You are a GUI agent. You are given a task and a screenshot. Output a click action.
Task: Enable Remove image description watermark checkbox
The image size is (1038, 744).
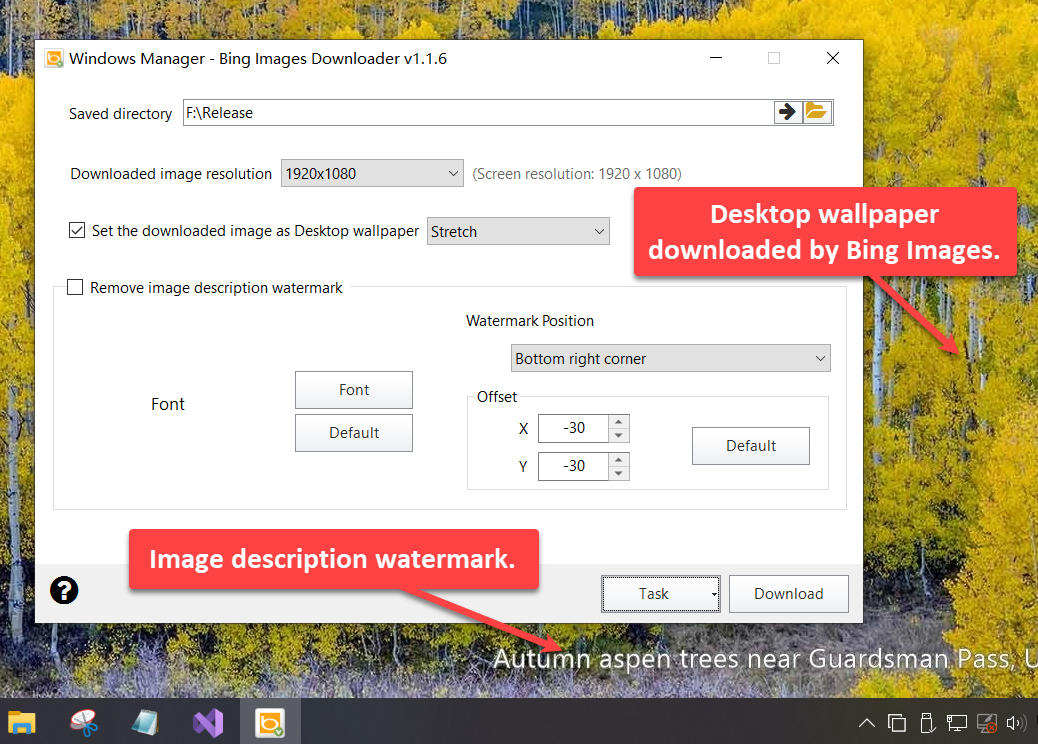click(x=75, y=287)
